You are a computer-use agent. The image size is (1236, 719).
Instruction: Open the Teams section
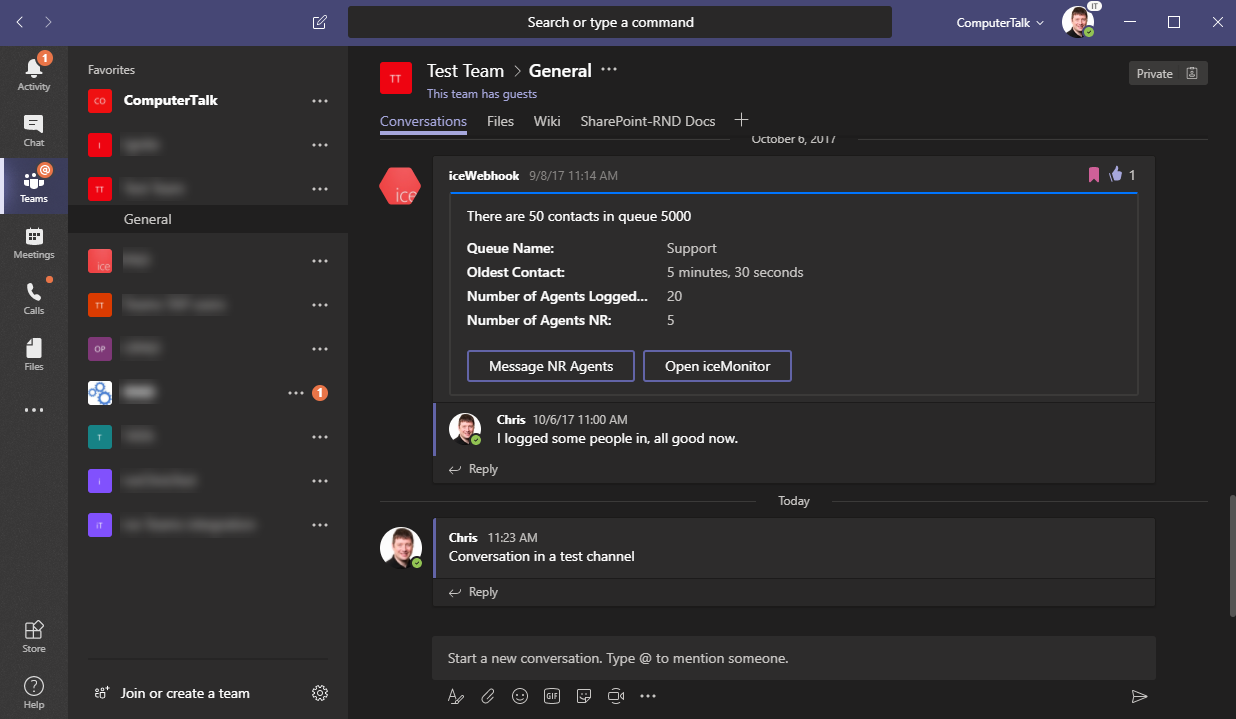(34, 186)
